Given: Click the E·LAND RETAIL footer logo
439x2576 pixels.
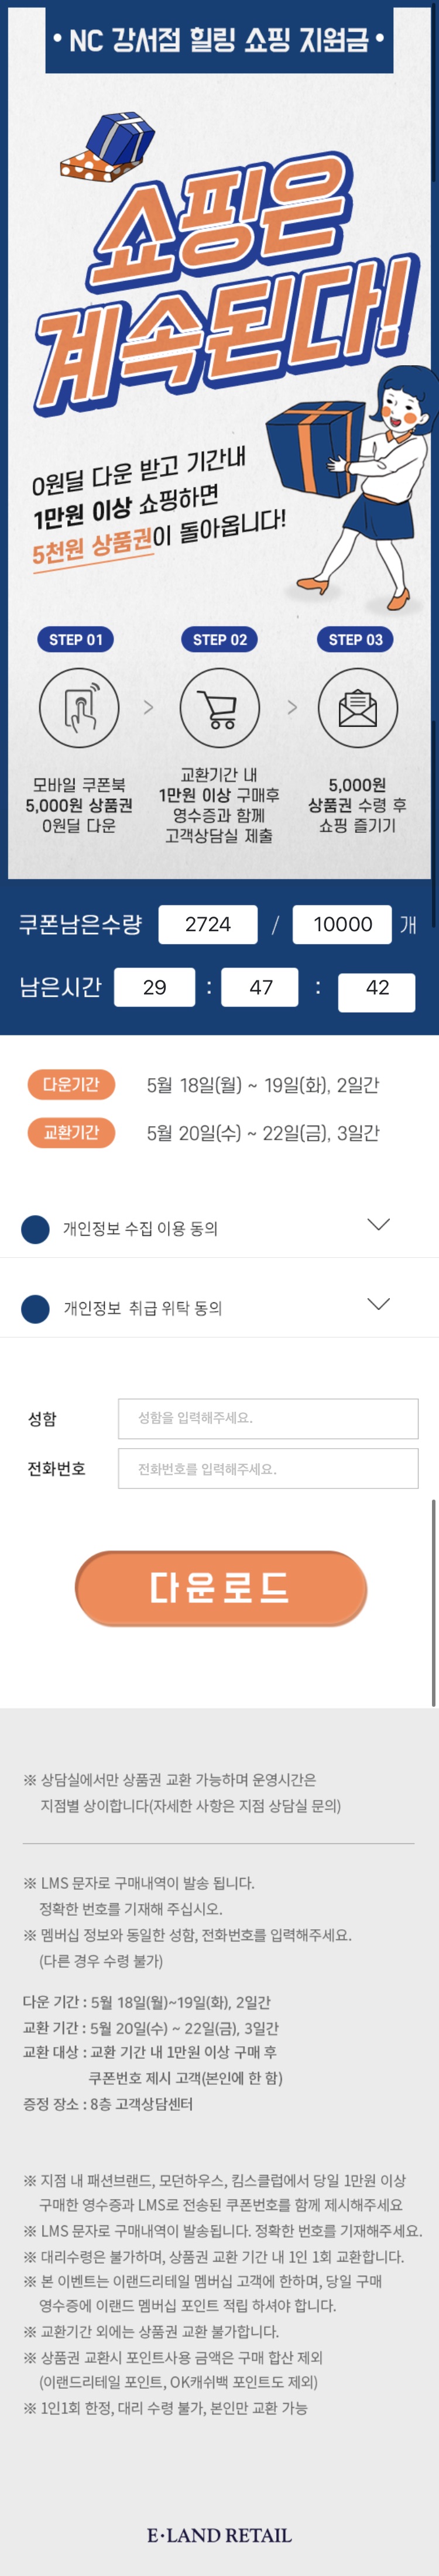Looking at the screenshot, I should pos(219,2535).
